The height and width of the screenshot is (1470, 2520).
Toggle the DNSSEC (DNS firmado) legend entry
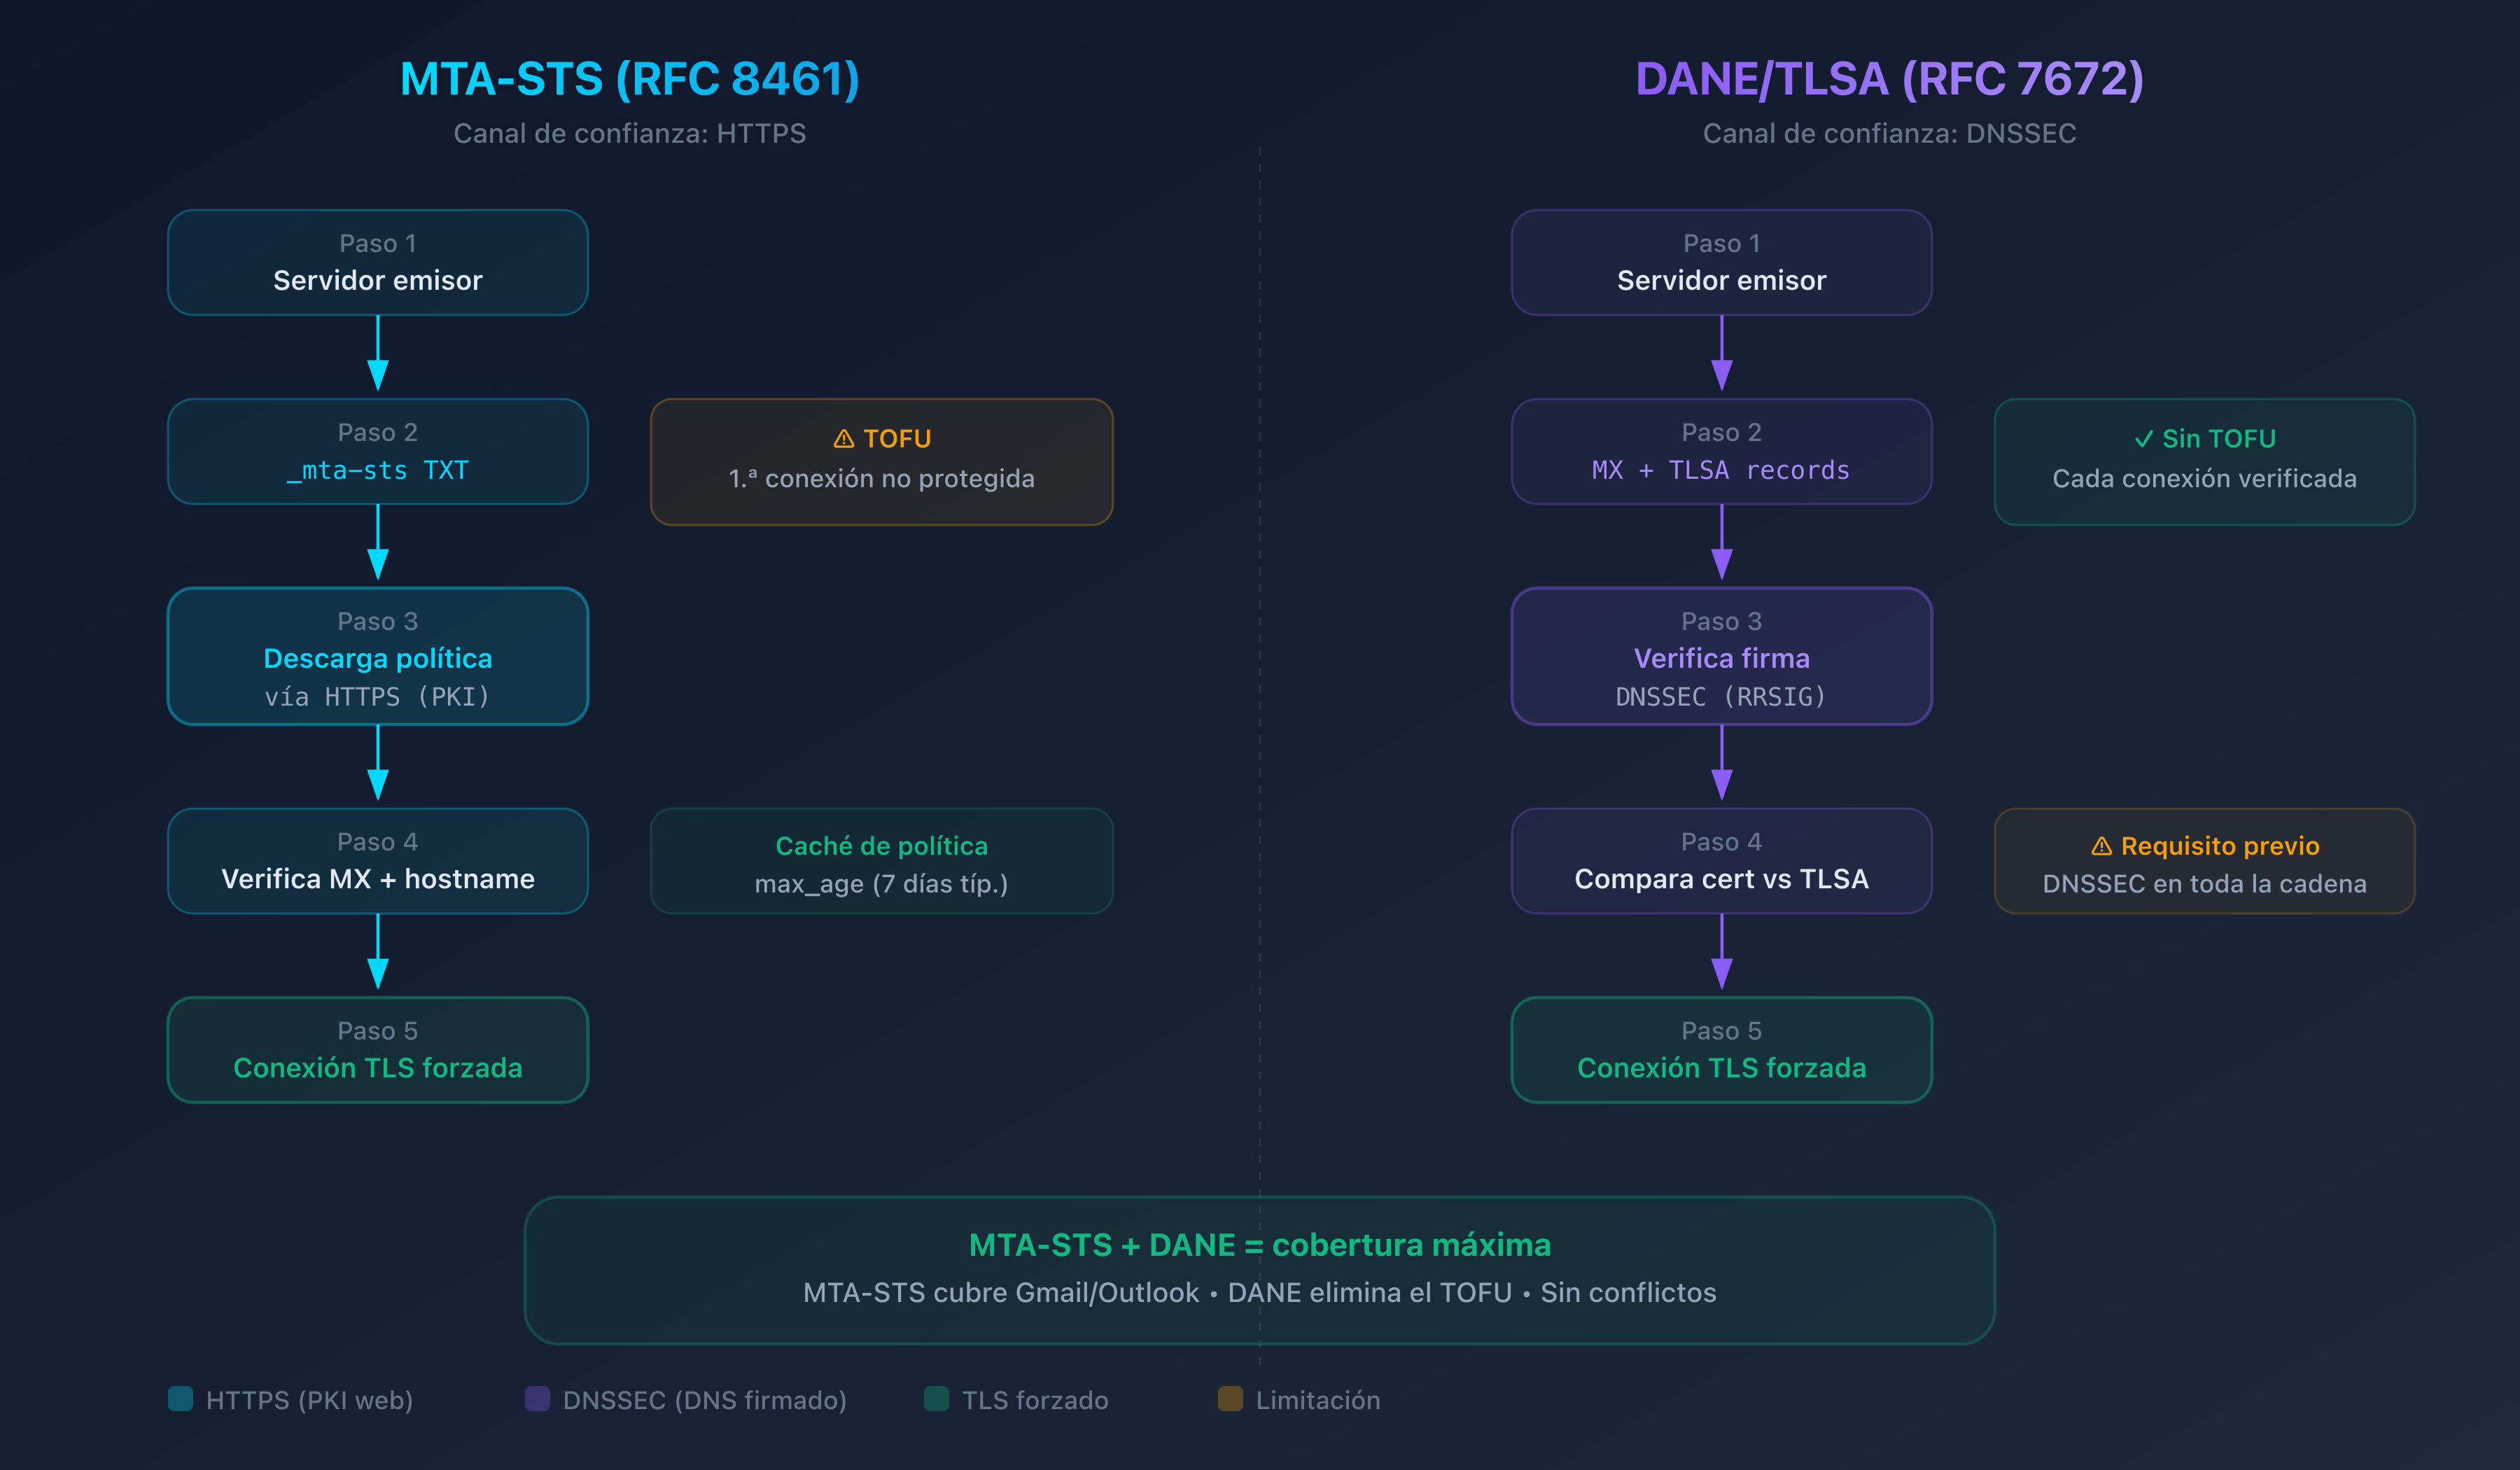(x=688, y=1400)
